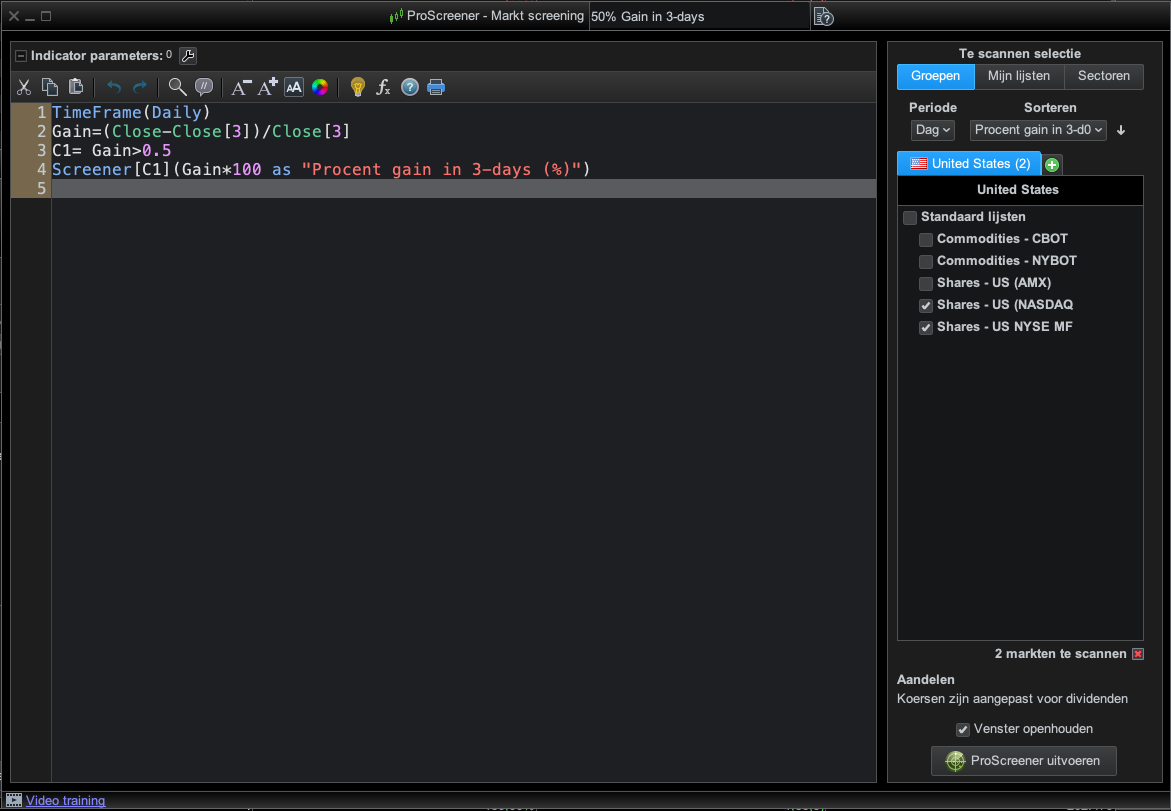The height and width of the screenshot is (811, 1171).
Task: Enable the Commodities - CBOT list
Action: [926, 240]
